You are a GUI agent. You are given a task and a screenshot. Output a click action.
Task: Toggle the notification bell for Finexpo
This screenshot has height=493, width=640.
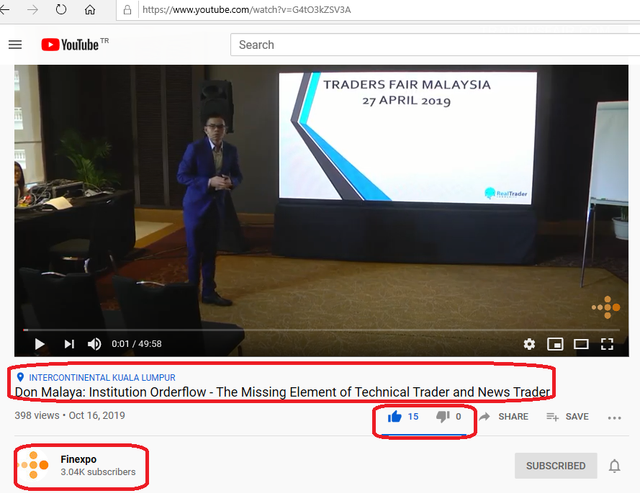click(x=614, y=466)
